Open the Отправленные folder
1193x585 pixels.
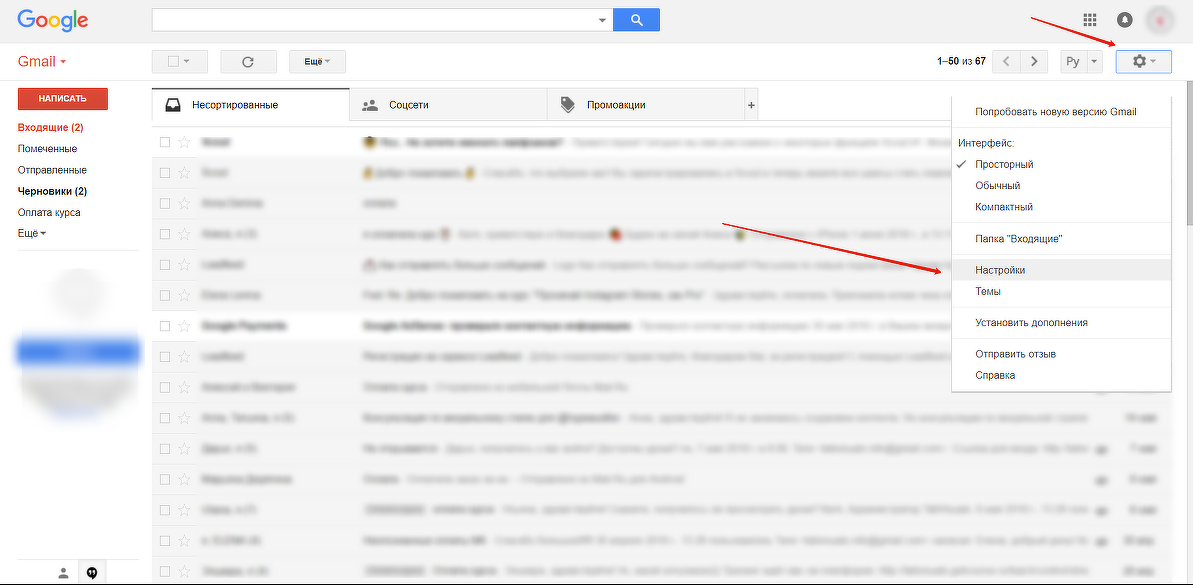(52, 170)
